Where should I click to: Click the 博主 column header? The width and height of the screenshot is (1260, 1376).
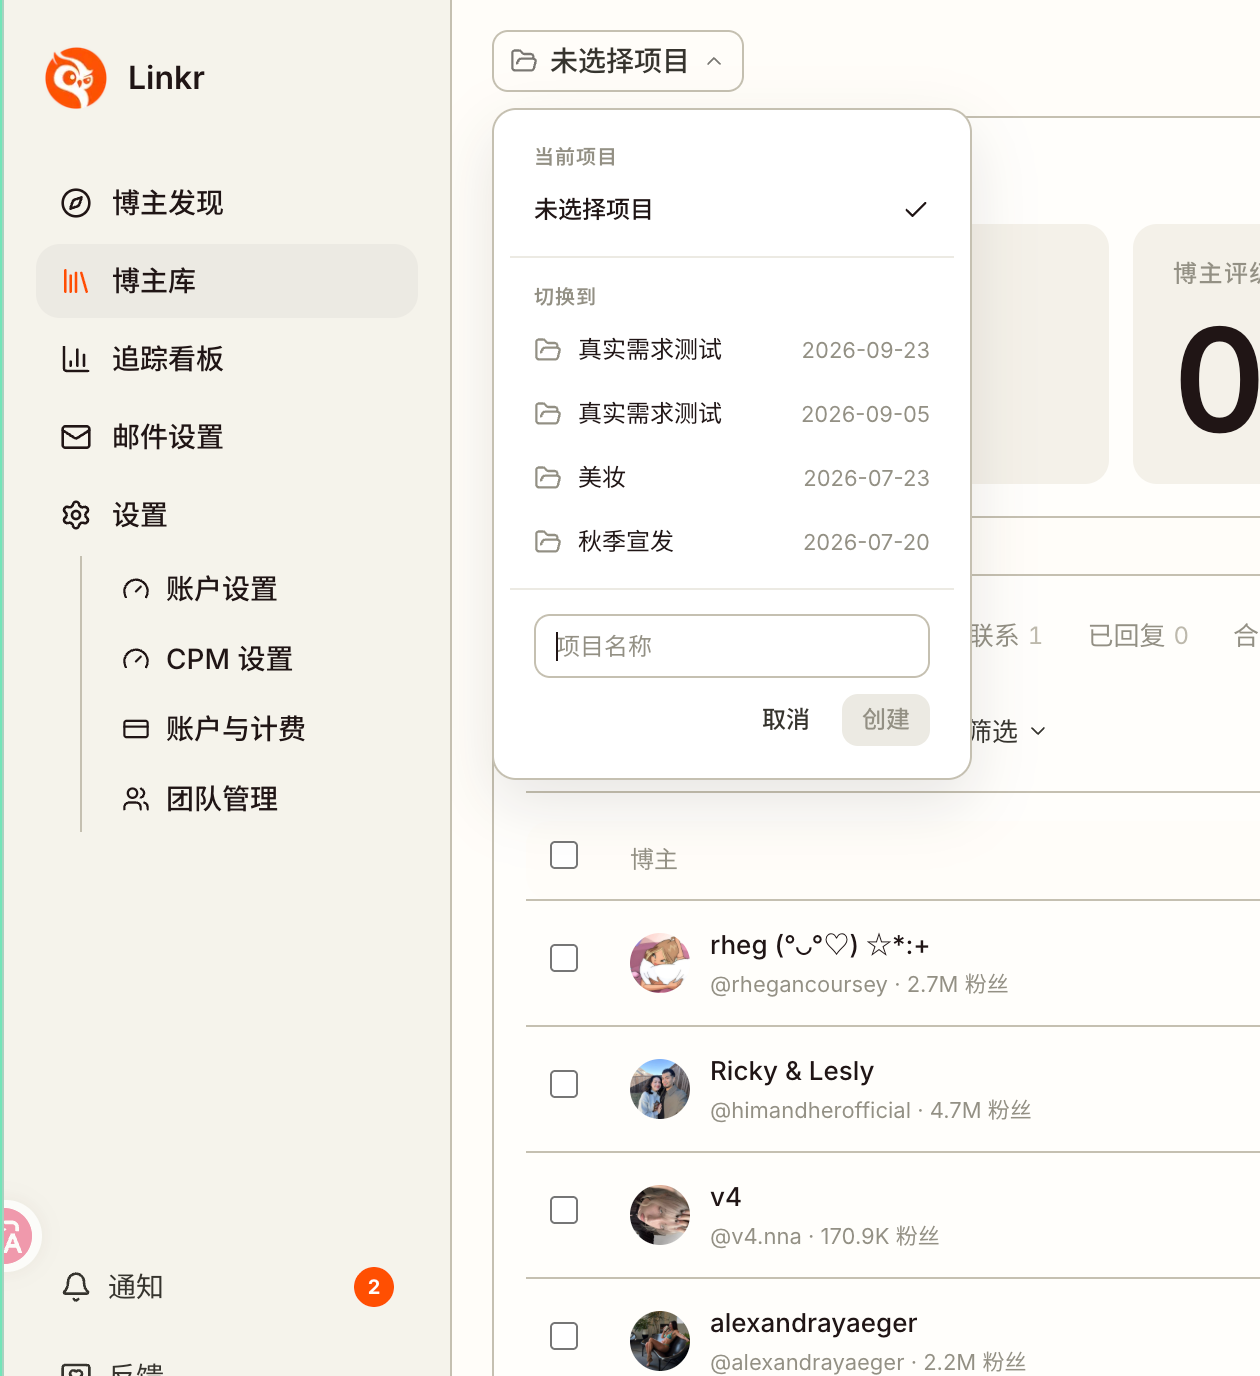[x=654, y=859]
